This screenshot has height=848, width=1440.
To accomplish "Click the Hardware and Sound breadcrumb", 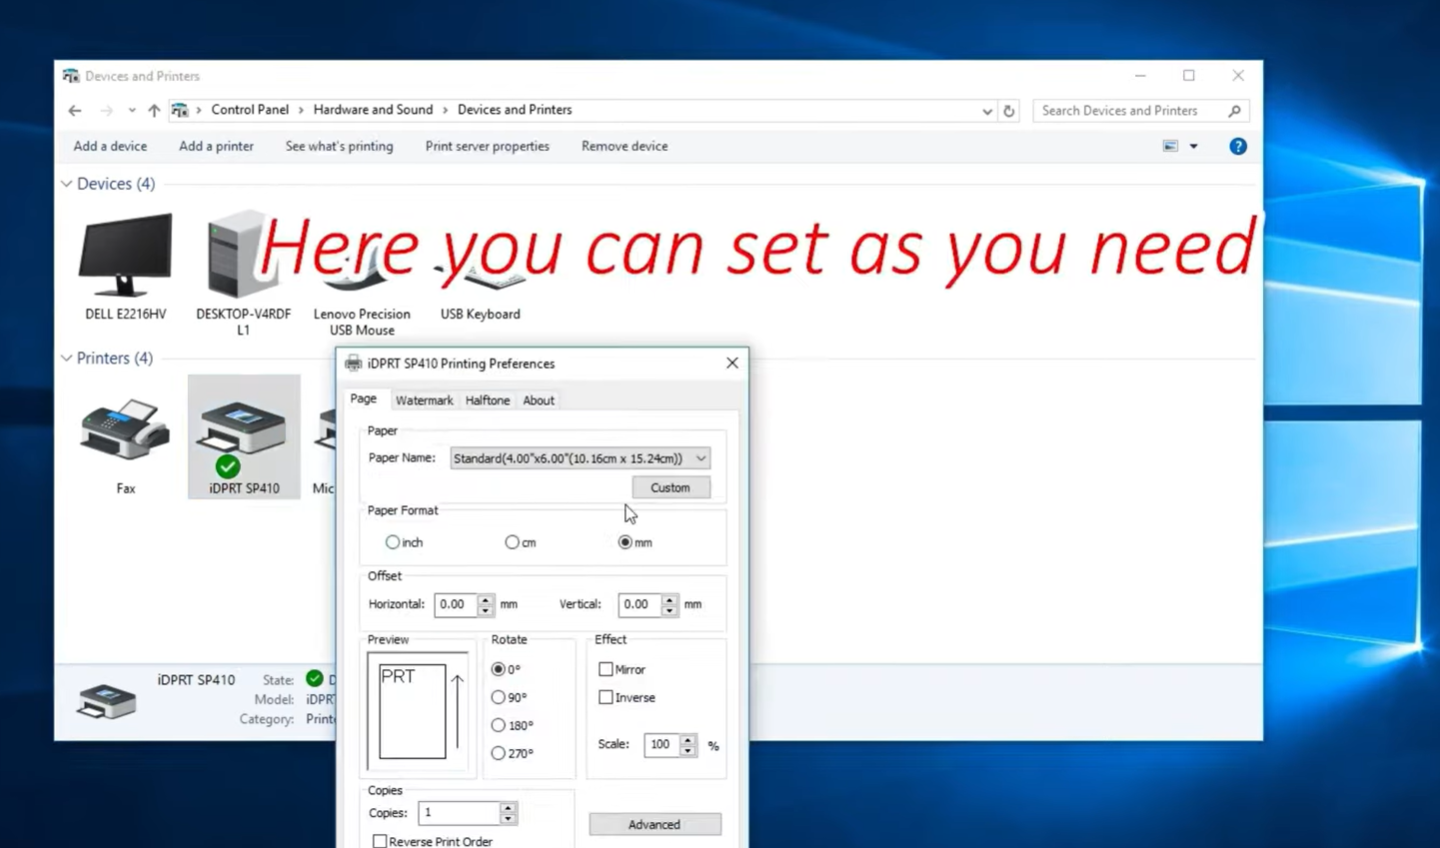I will pyautogui.click(x=373, y=110).
